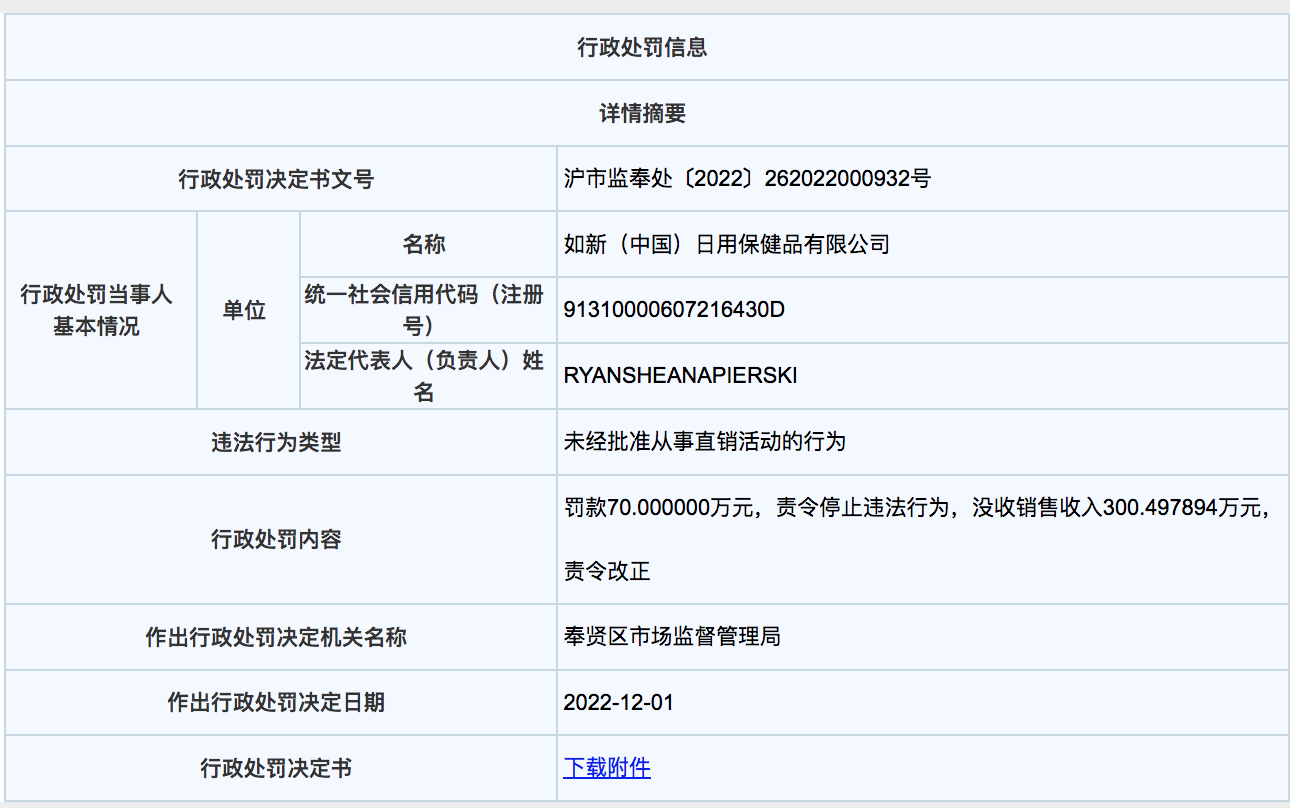The image size is (1290, 808).
Task: Select company name 如新（中国）日用保健品有限公司
Action: pyautogui.click(x=727, y=244)
